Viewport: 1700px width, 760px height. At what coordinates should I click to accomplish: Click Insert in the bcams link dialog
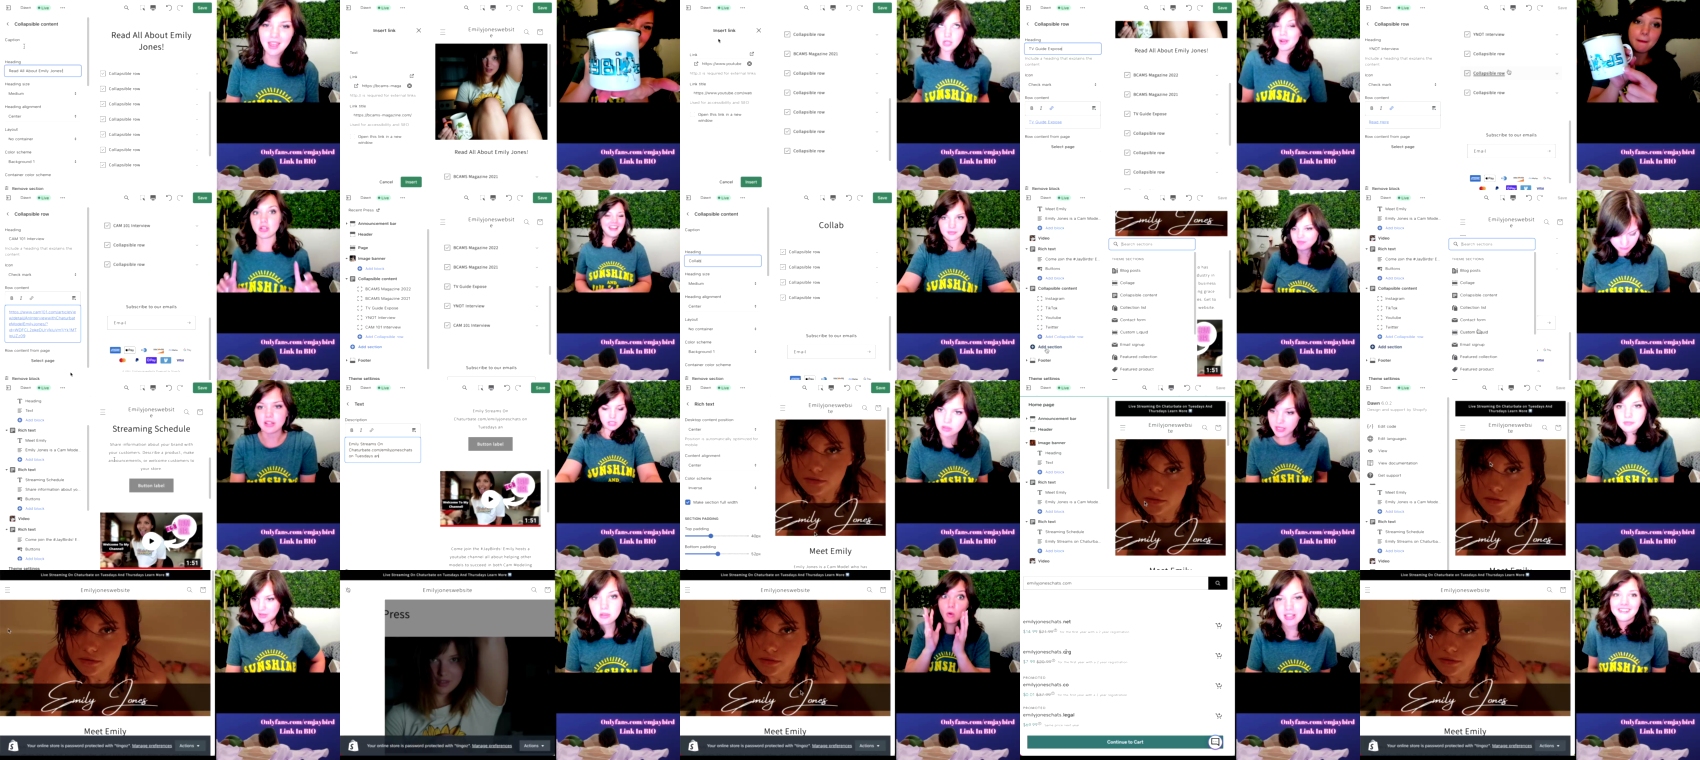(411, 182)
